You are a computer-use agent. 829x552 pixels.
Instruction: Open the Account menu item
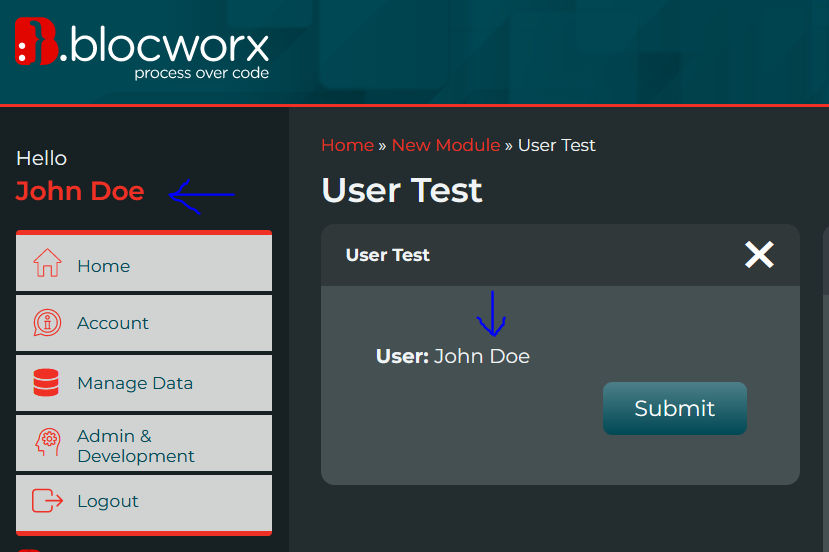144,323
